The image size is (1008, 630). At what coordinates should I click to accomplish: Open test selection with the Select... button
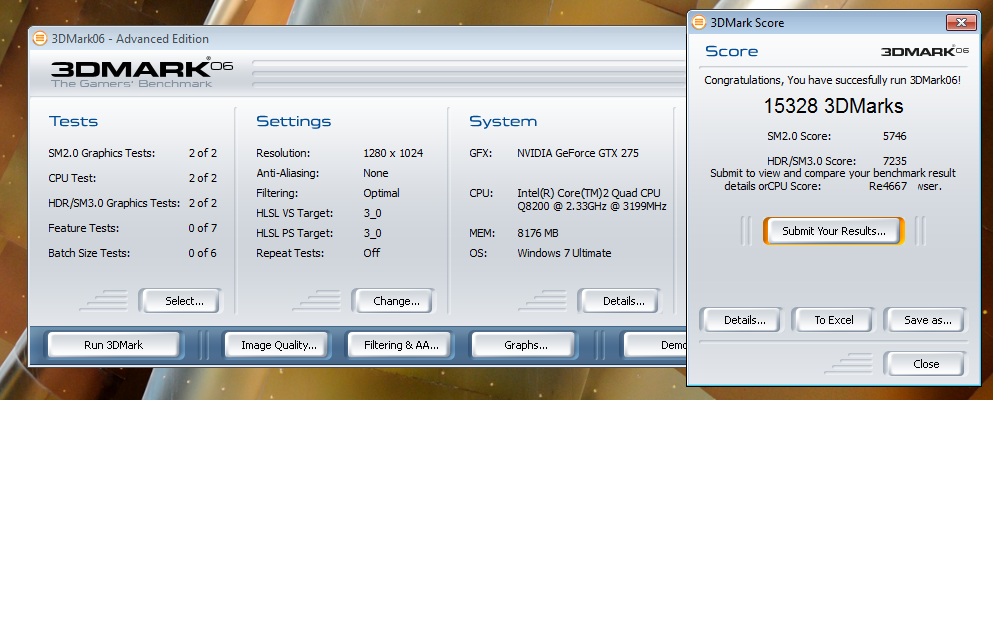[x=180, y=301]
